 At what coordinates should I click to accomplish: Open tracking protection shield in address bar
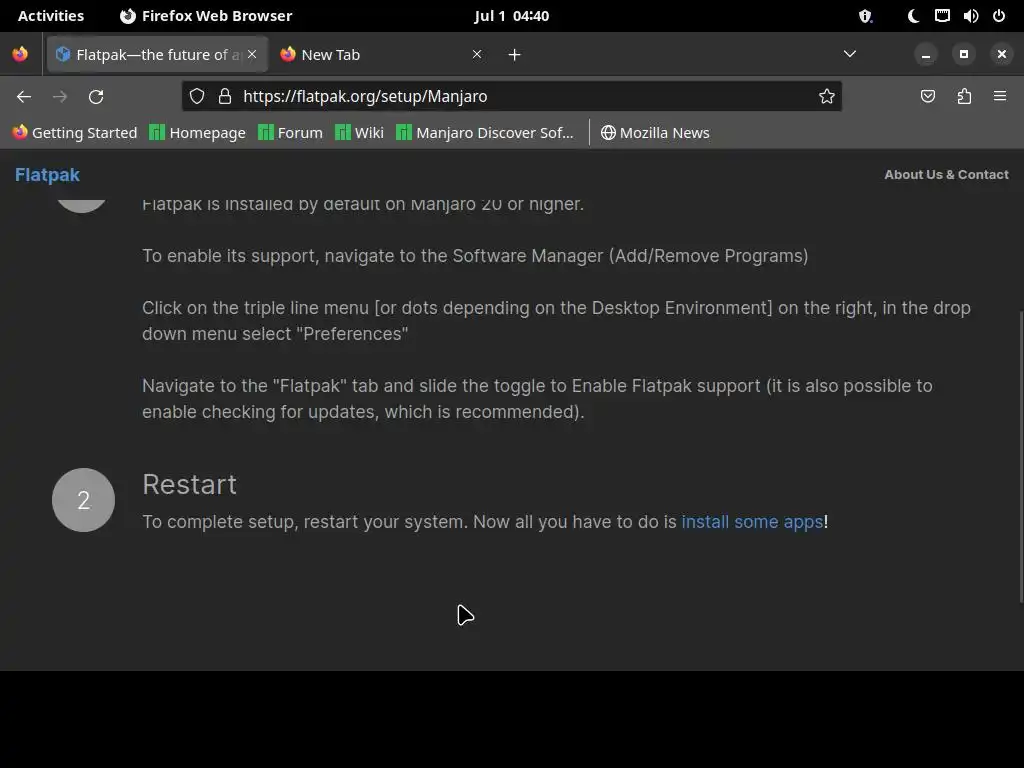pyautogui.click(x=197, y=97)
